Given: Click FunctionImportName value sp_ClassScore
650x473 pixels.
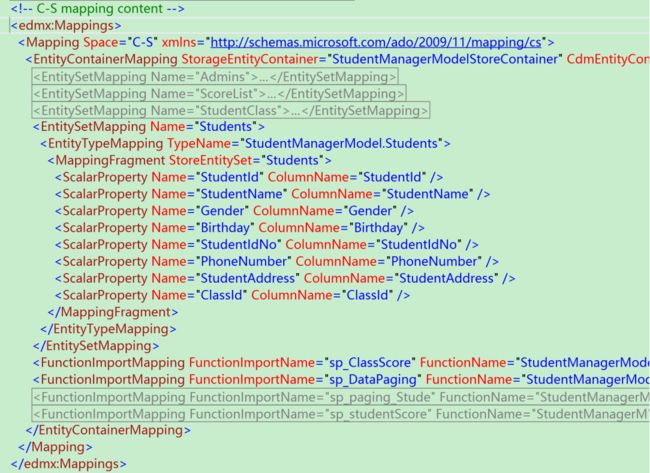Looking at the screenshot, I should coord(369,363).
